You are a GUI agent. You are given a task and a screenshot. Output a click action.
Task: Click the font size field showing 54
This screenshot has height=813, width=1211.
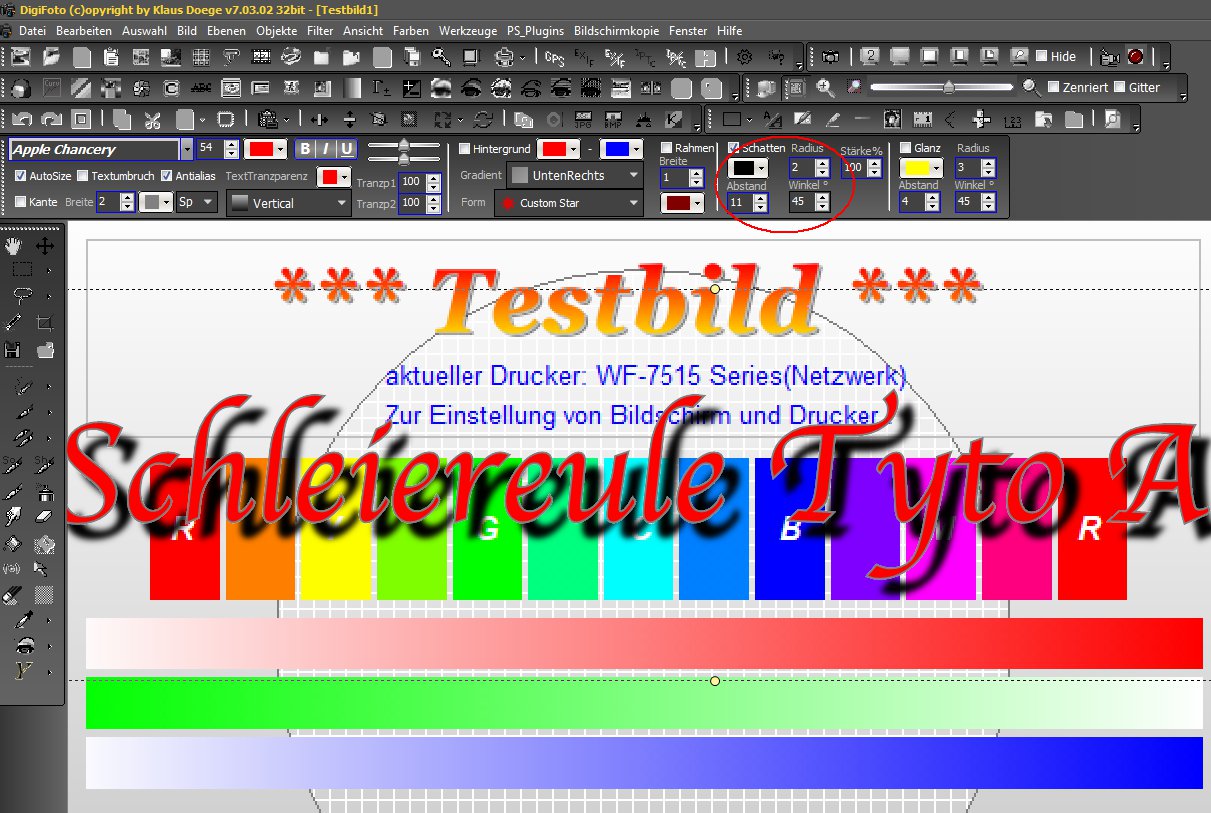[208, 148]
